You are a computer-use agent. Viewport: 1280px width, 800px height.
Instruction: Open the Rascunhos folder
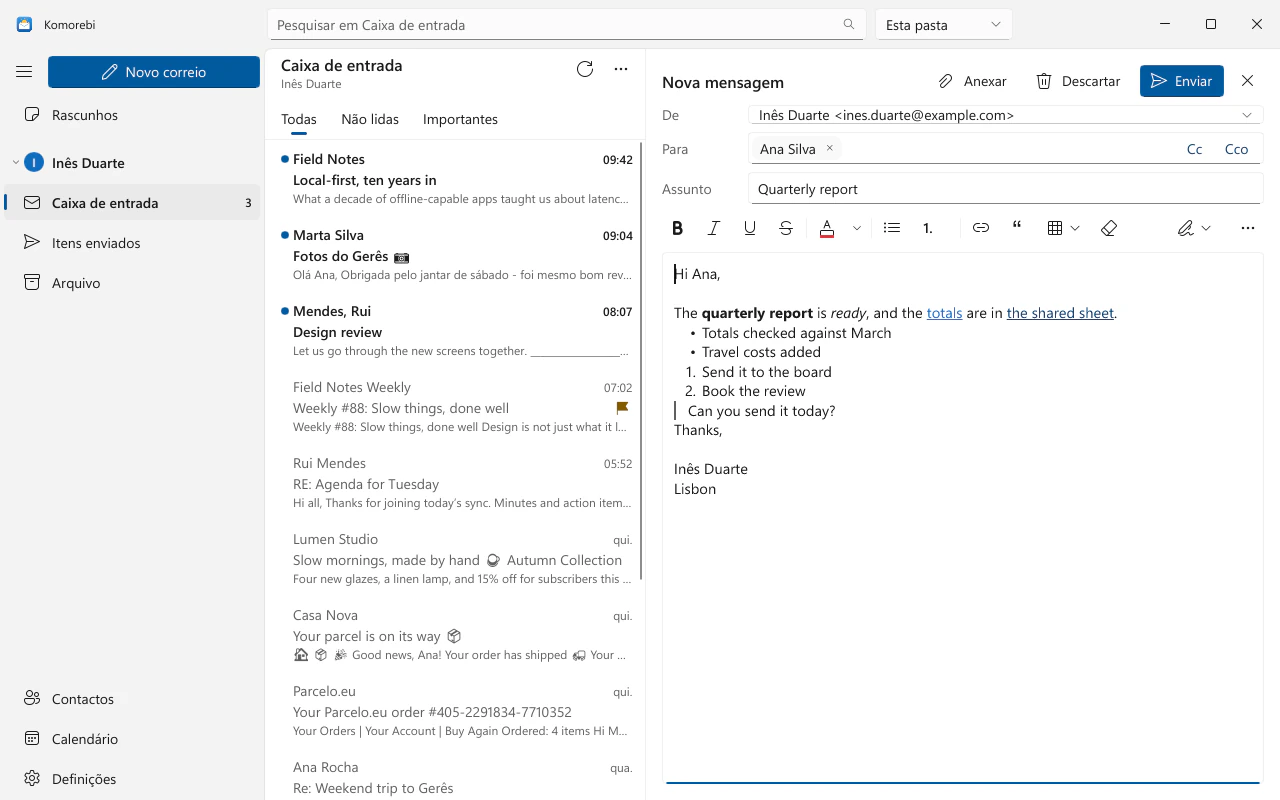point(132,115)
